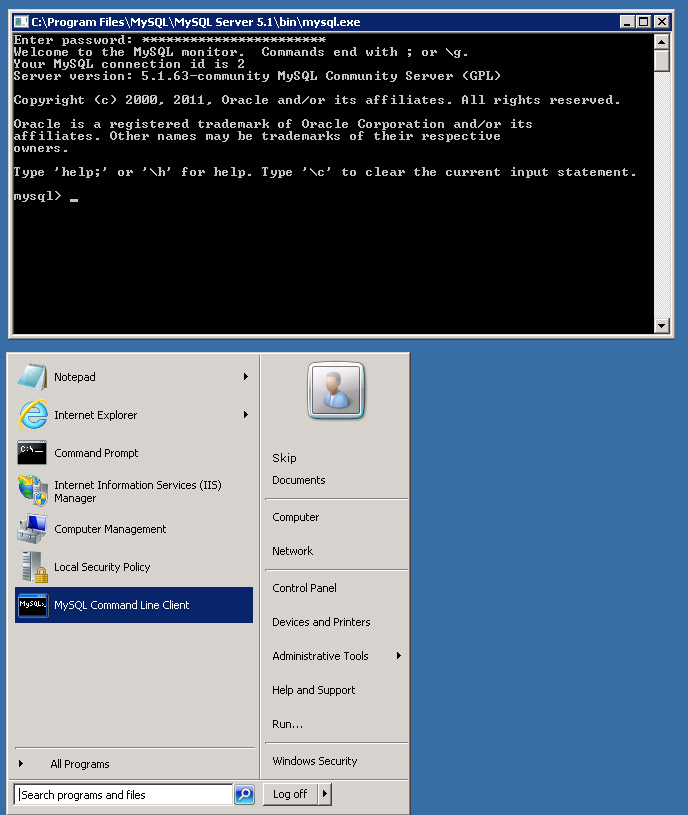Image resolution: width=688 pixels, height=815 pixels.
Task: Open the Skip user folder link
Action: click(x=284, y=458)
